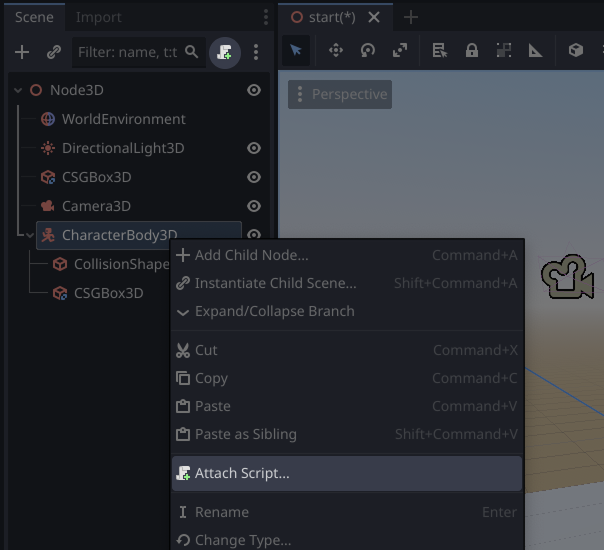Hide the DirectionalLight3D node
Viewport: 604px width, 550px height.
254,148
